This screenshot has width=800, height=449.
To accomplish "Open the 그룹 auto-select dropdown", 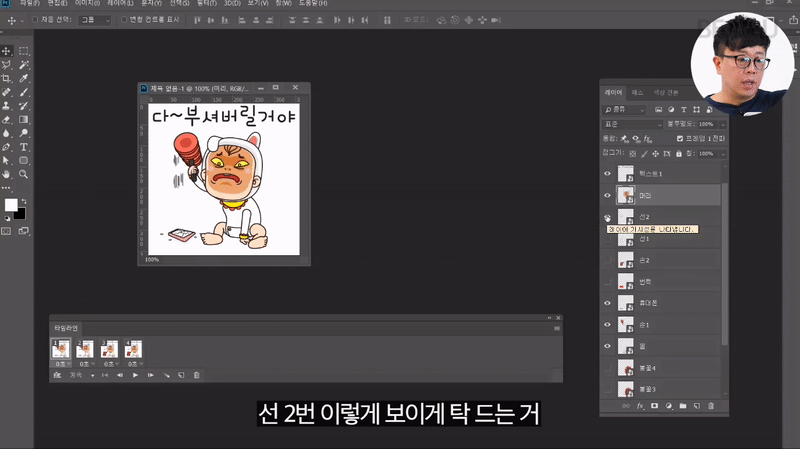I will point(94,20).
